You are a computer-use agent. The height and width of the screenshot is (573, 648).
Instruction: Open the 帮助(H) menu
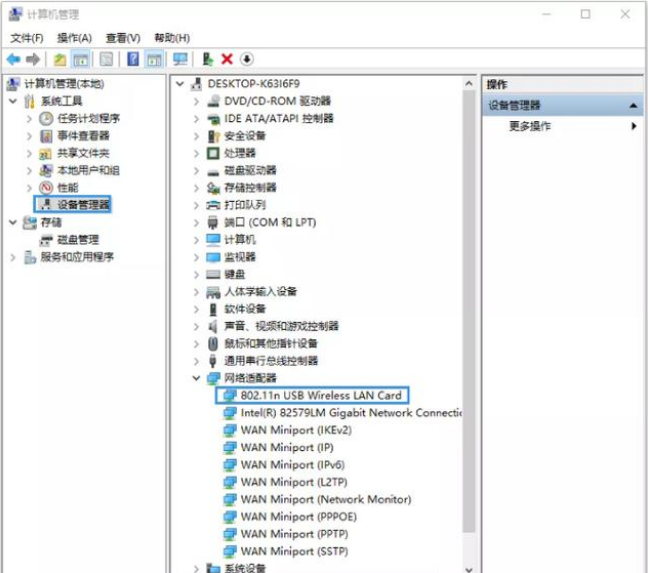(x=172, y=38)
